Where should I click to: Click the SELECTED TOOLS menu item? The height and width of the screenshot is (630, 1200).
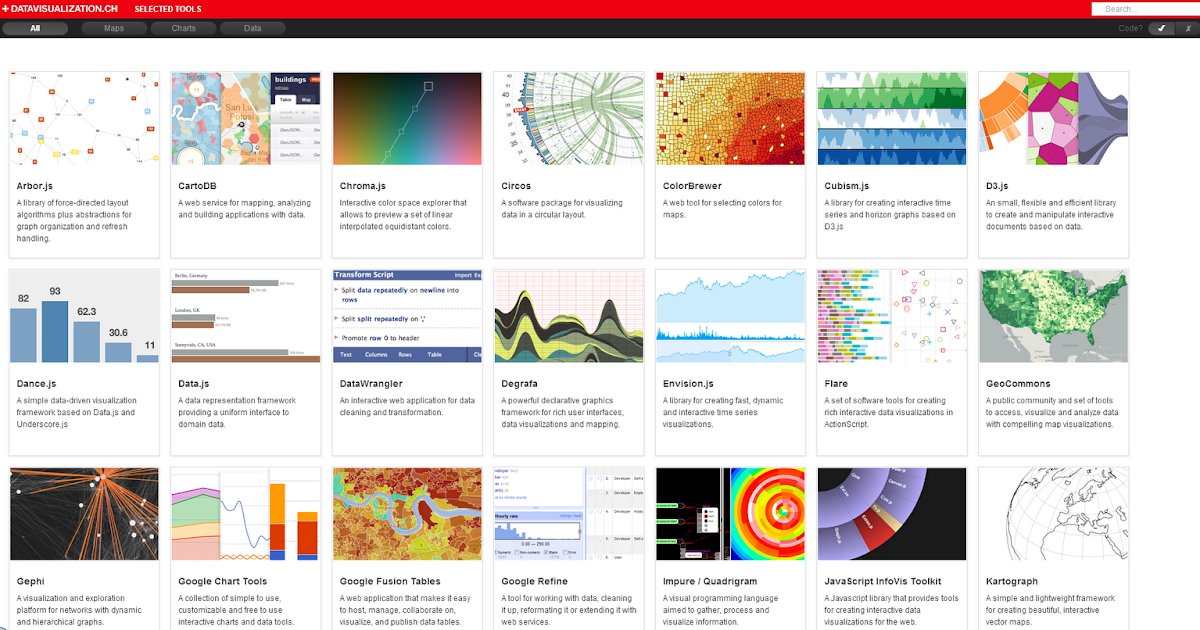click(x=166, y=8)
